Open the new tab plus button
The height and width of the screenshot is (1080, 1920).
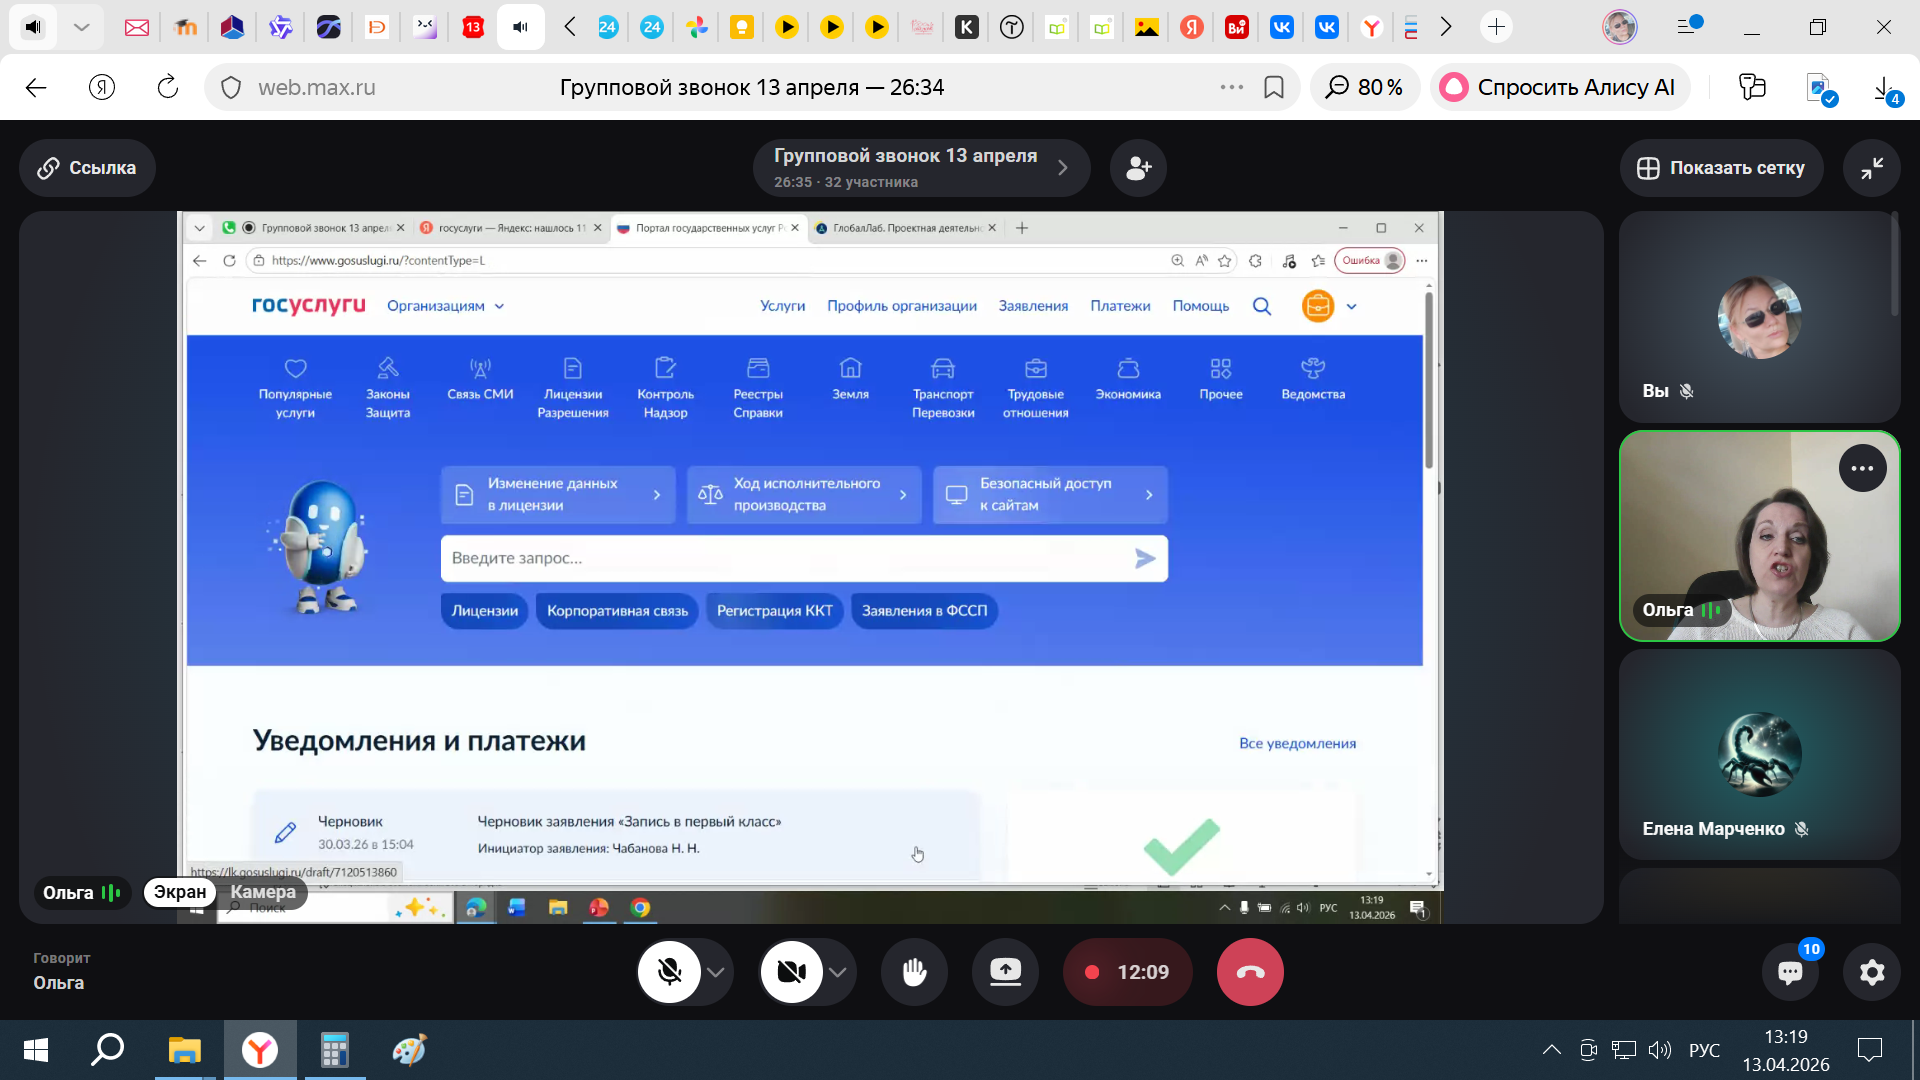pyautogui.click(x=1496, y=27)
